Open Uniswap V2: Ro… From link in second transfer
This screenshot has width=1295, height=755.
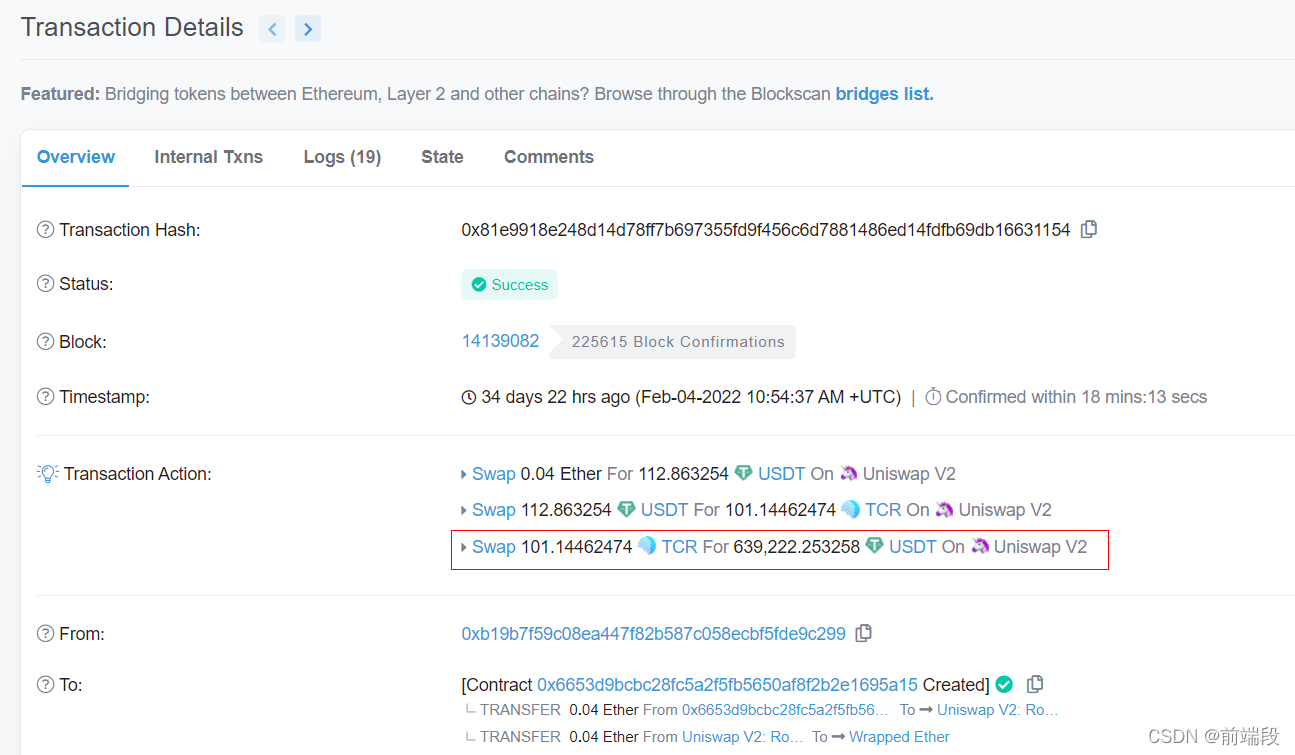743,736
